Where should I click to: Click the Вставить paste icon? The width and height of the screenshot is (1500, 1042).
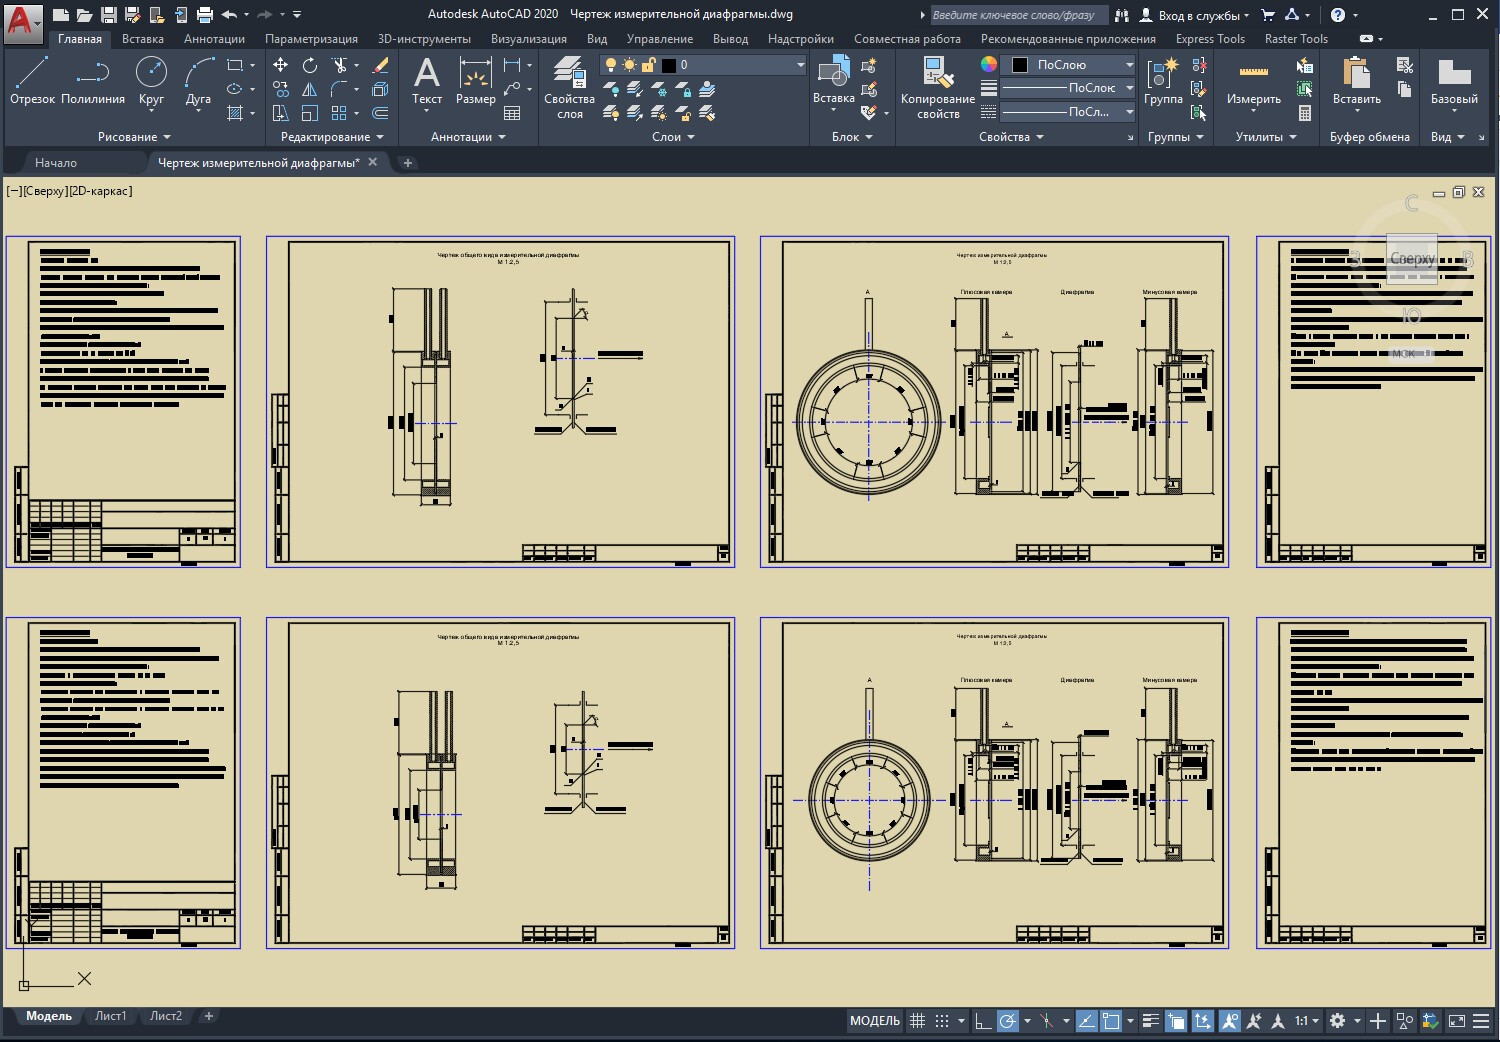1357,80
